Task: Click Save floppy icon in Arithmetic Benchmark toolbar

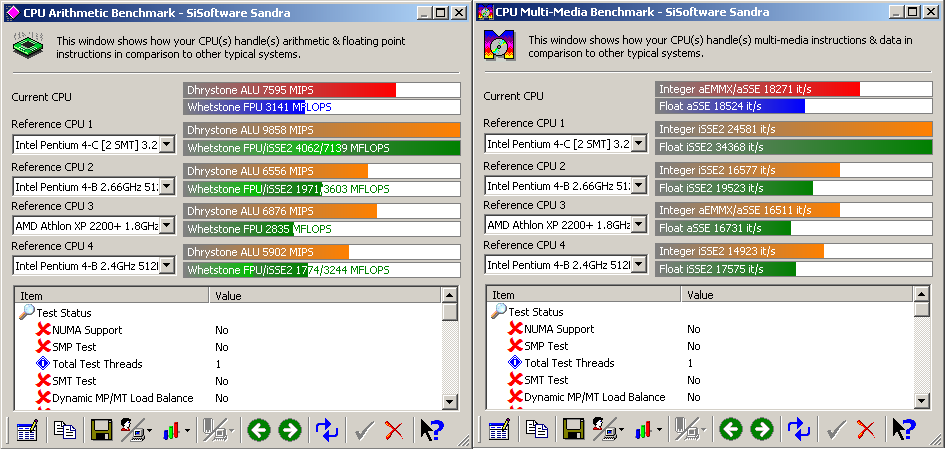Action: click(101, 430)
